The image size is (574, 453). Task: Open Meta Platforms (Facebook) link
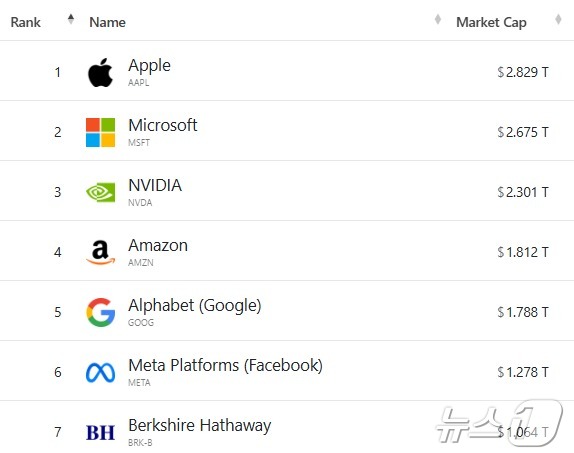tap(226, 365)
